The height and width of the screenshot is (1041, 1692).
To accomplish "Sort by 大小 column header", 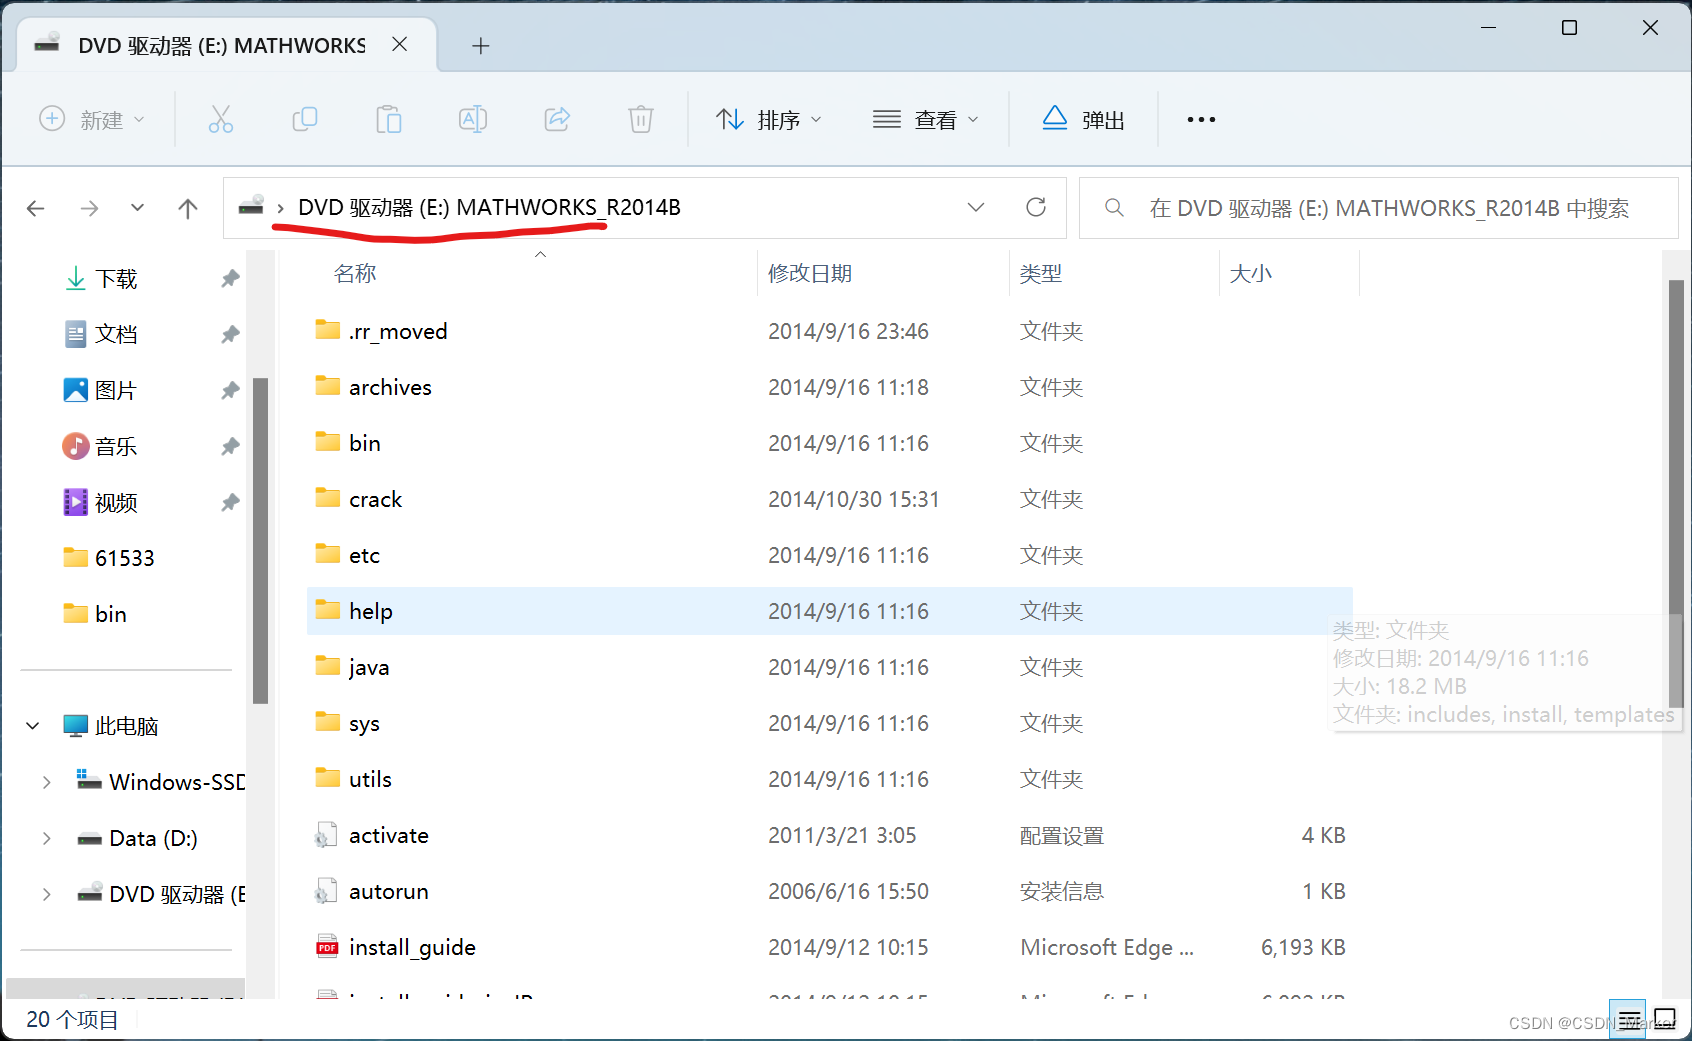I will [1251, 273].
